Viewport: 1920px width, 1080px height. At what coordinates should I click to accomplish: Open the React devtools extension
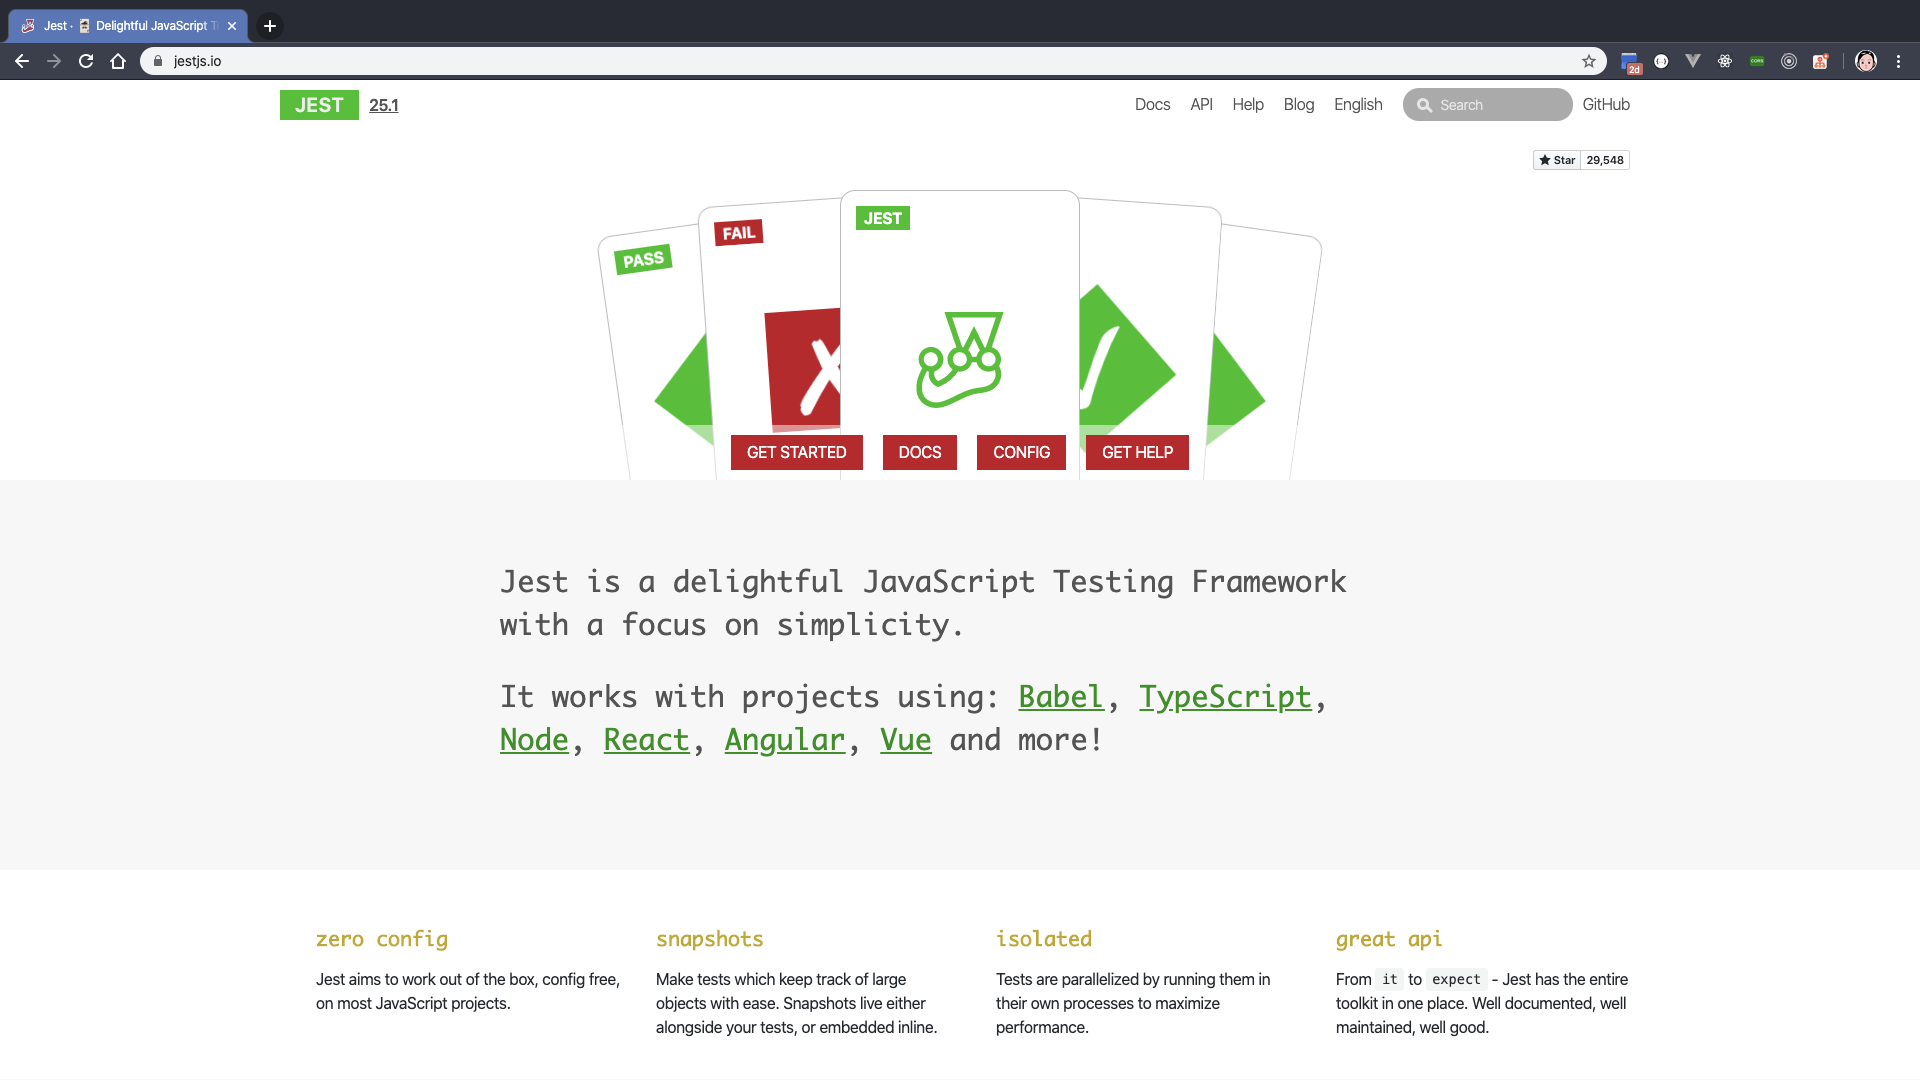[1725, 61]
